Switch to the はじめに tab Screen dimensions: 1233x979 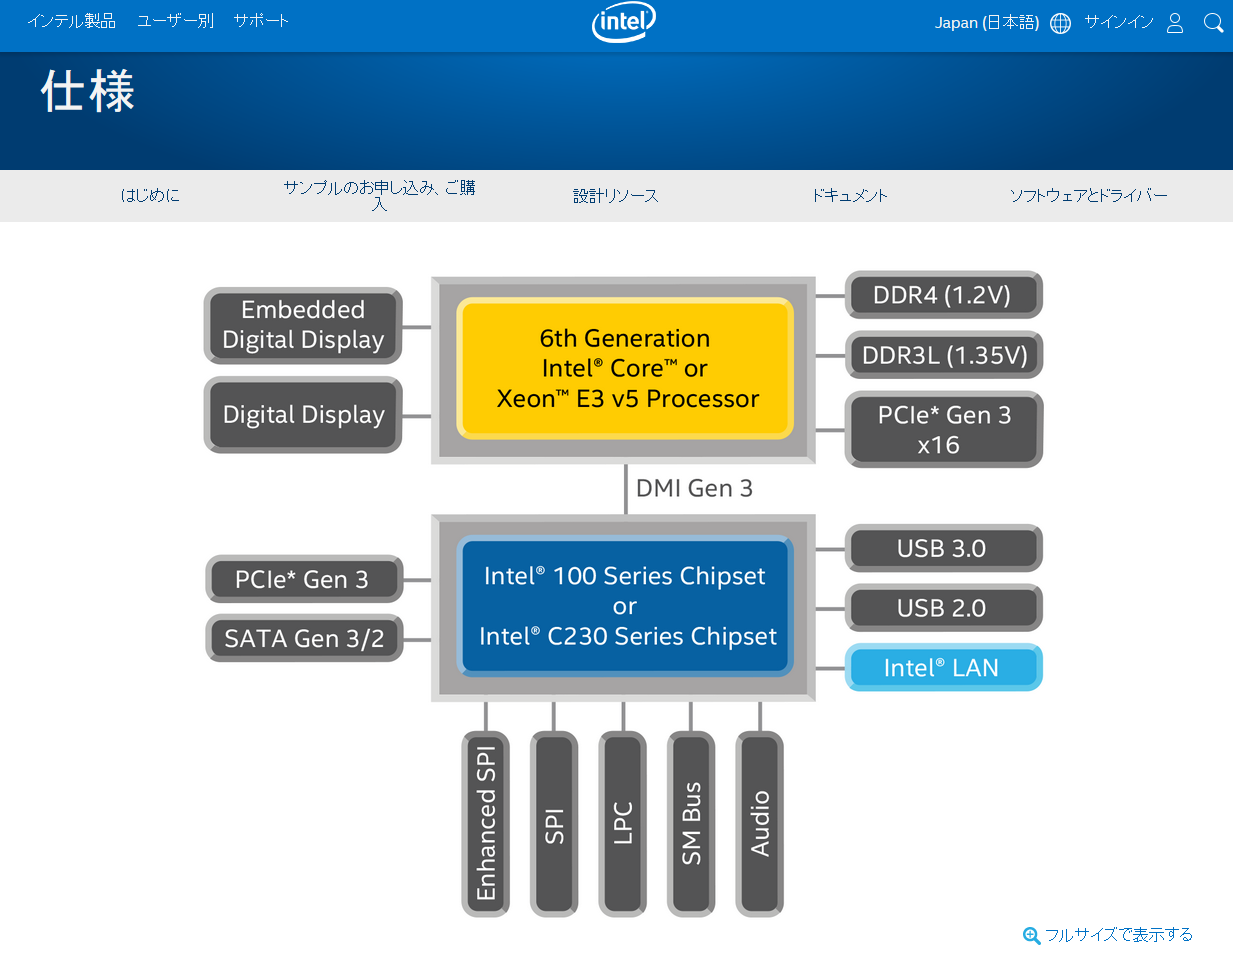click(150, 195)
